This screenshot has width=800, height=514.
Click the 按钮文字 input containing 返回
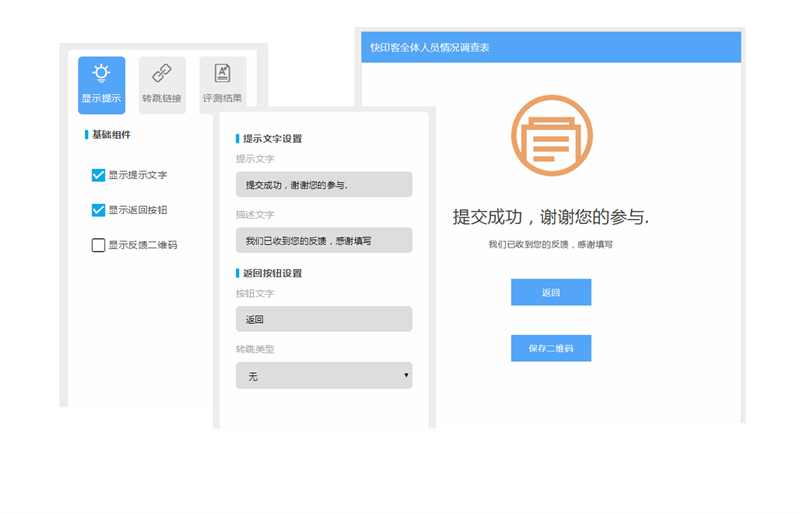323,320
